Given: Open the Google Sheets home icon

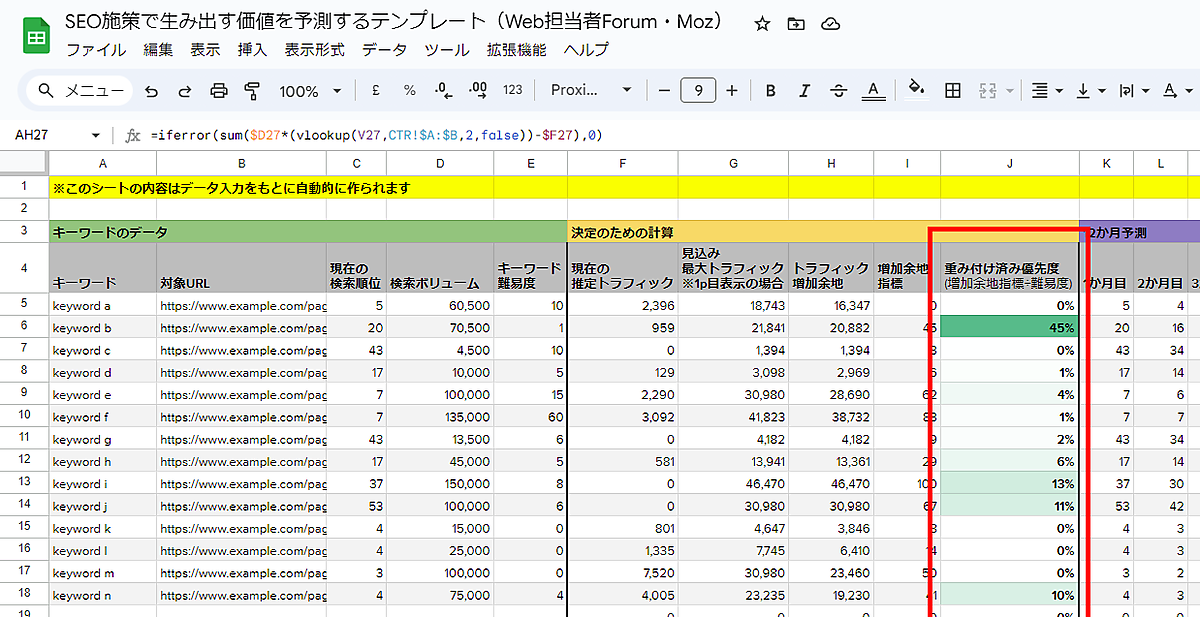Looking at the screenshot, I should coord(37,36).
